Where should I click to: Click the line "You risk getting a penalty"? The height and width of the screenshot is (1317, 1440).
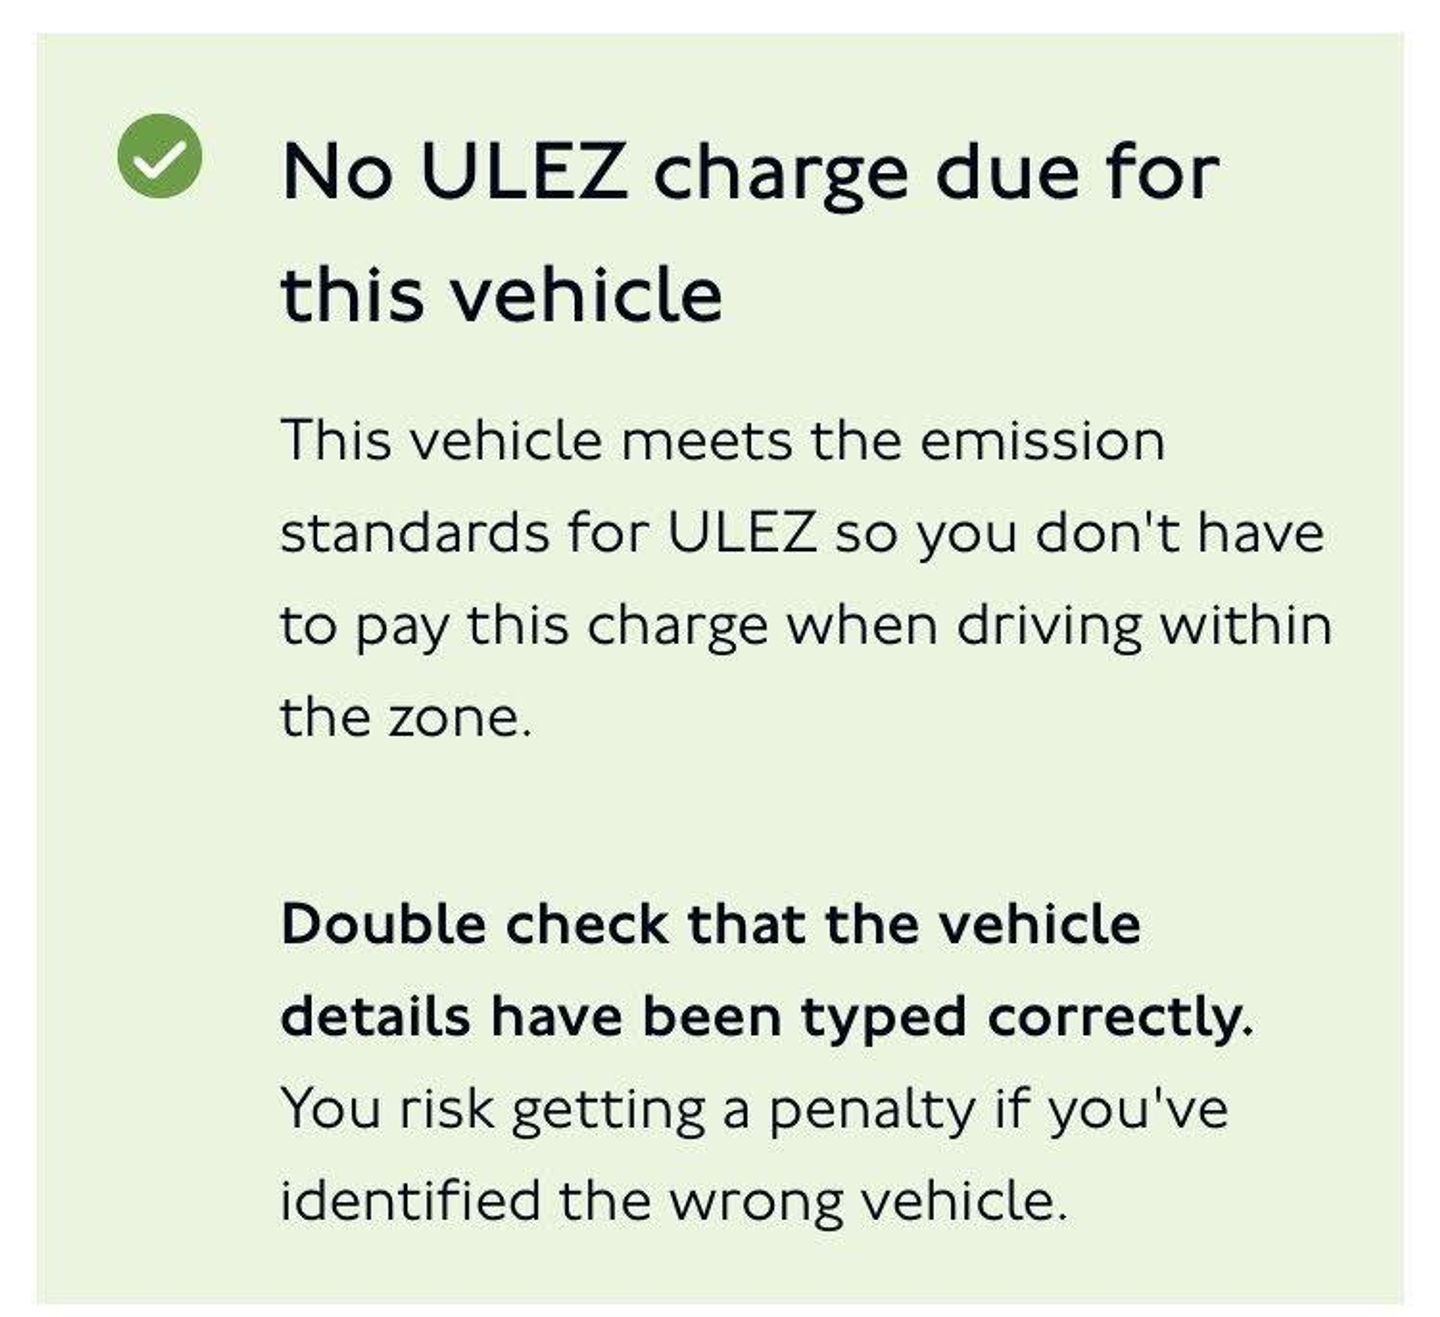[754, 1109]
